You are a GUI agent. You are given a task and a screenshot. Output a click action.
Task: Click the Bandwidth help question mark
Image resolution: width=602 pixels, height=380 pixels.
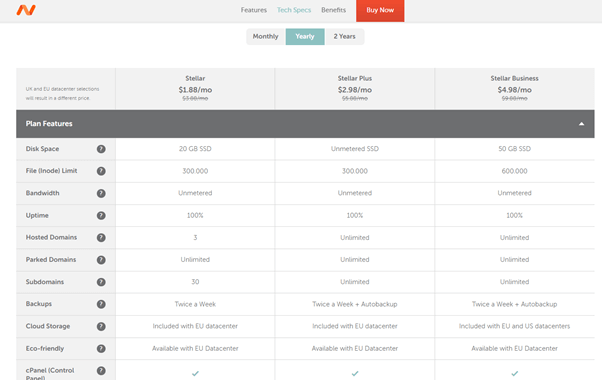click(x=101, y=193)
